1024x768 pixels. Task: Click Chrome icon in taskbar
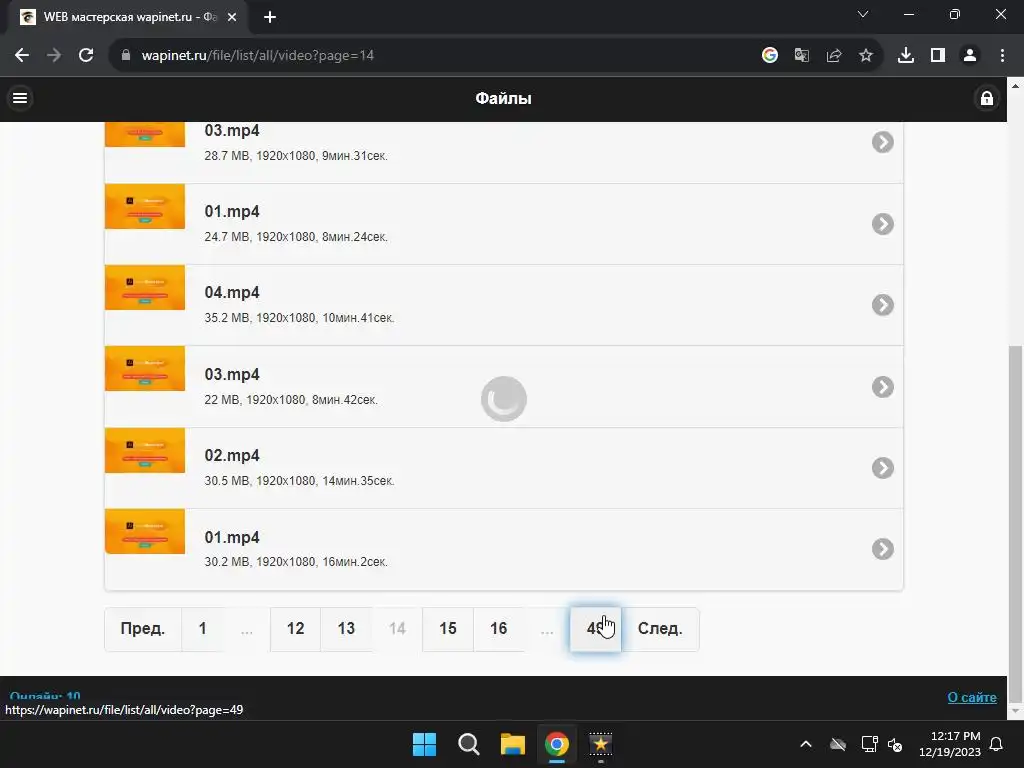[x=556, y=744]
